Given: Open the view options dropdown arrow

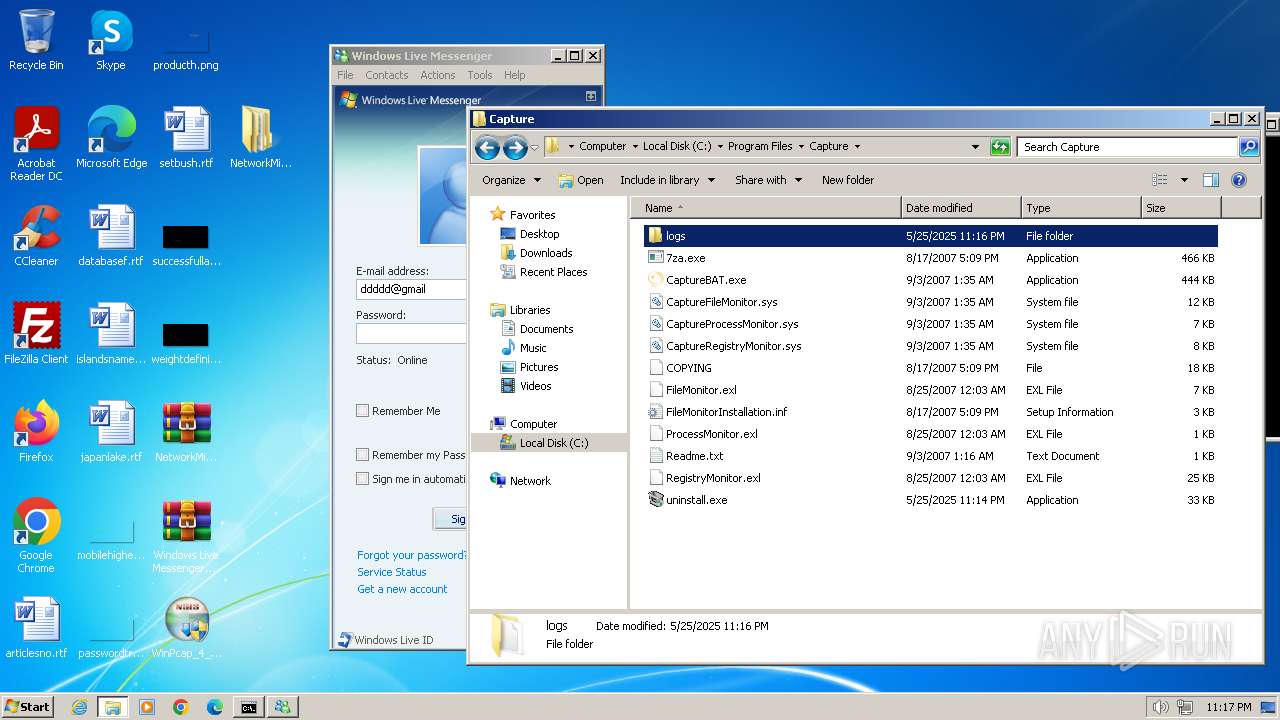Looking at the screenshot, I should point(1184,180).
